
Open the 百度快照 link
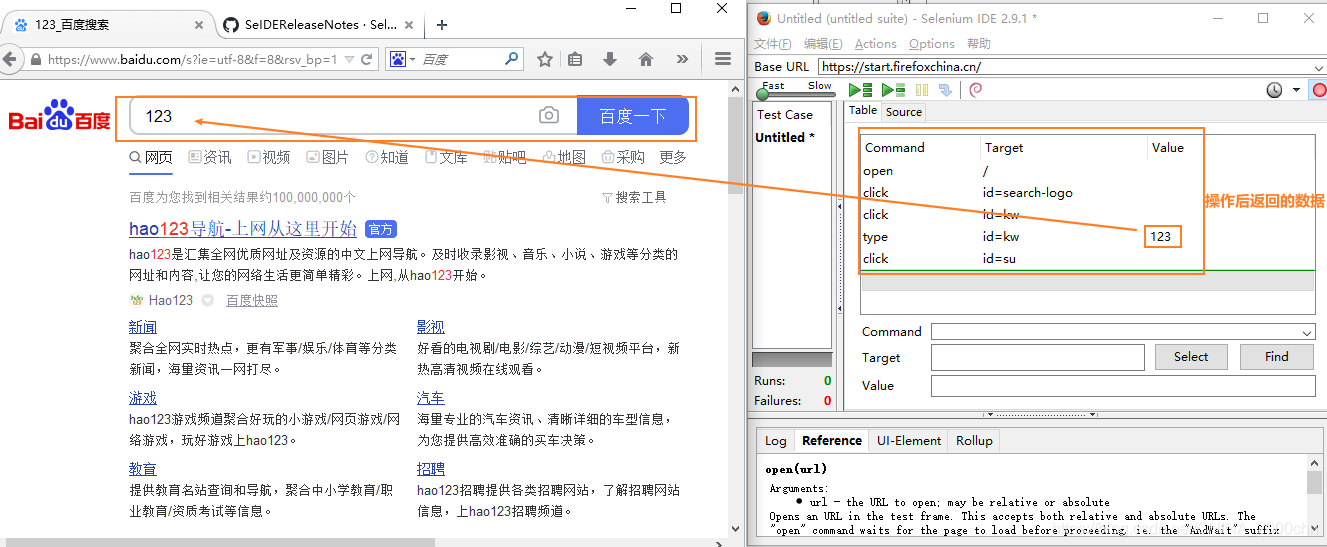(252, 300)
